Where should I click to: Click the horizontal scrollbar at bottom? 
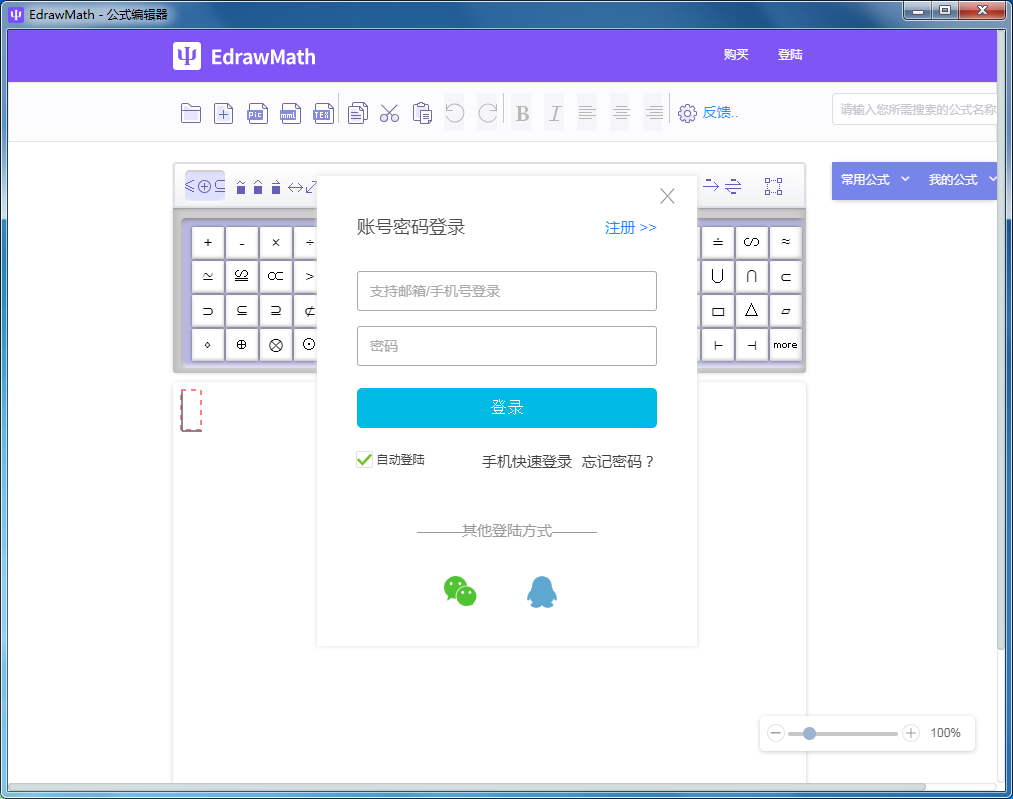pyautogui.click(x=466, y=787)
